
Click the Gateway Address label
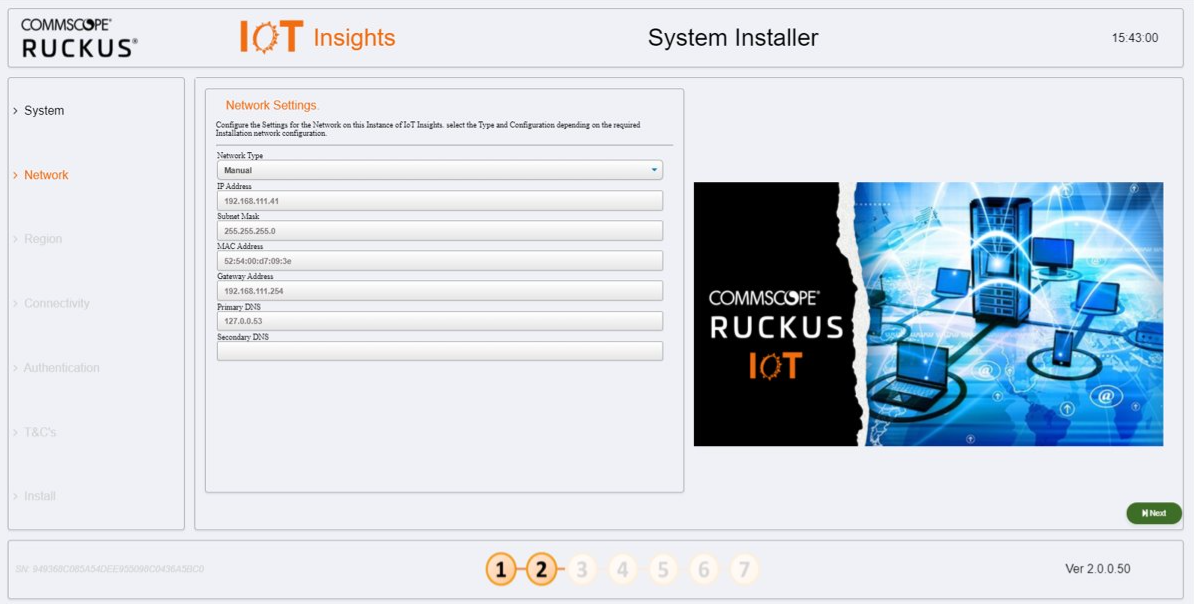click(245, 276)
